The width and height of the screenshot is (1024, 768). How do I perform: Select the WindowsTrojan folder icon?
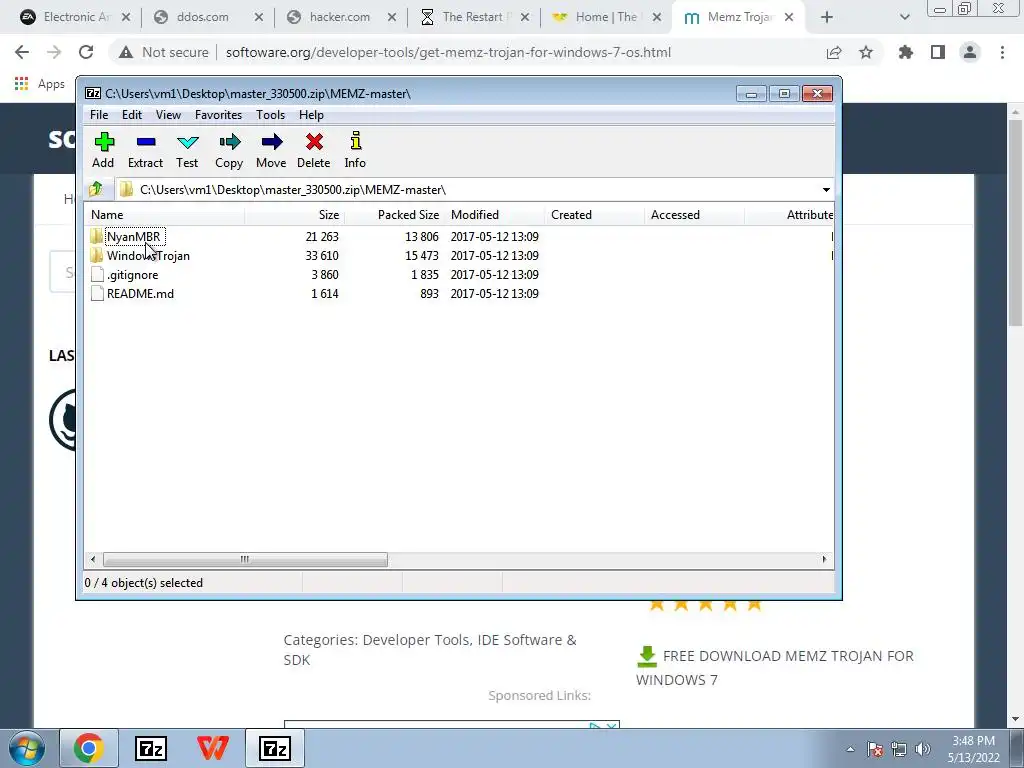pos(97,255)
